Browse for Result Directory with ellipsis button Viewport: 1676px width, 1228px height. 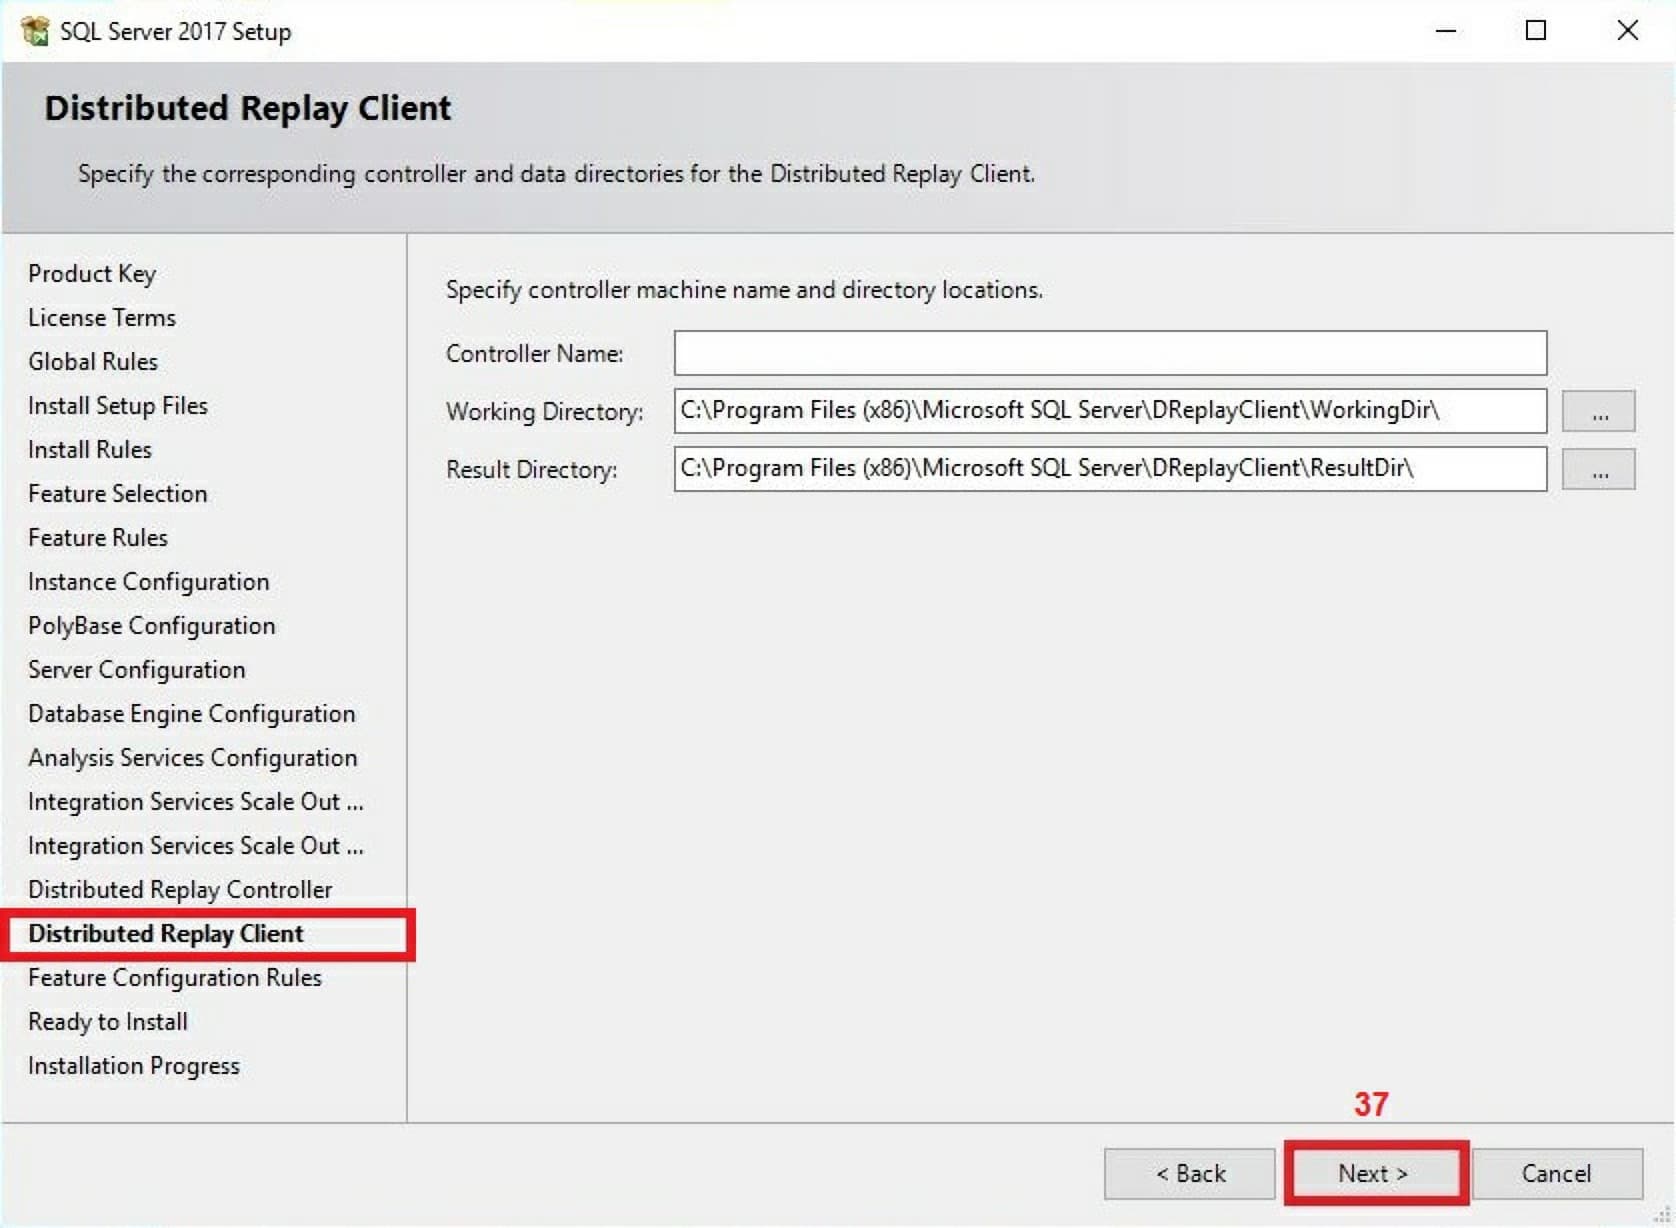(1598, 469)
